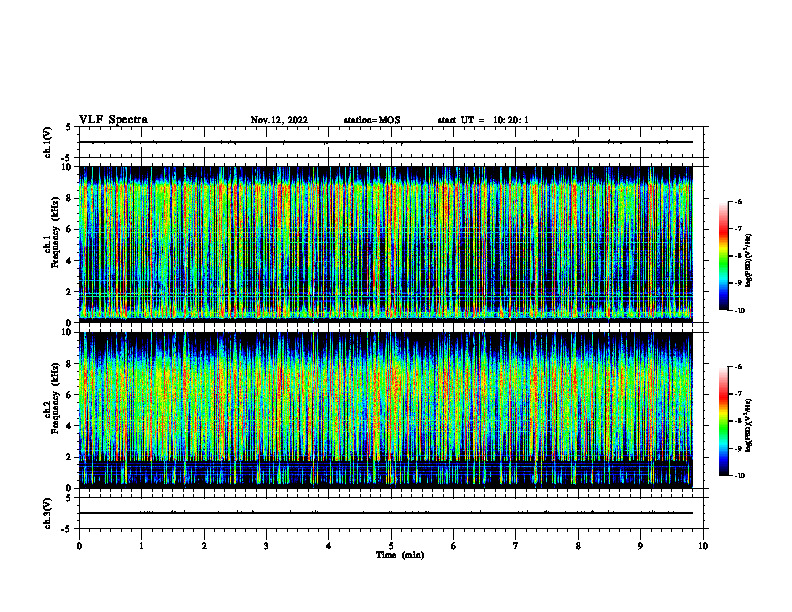
Task: Select the date text "Nov.12, 2022"
Action: pyautogui.click(x=279, y=120)
